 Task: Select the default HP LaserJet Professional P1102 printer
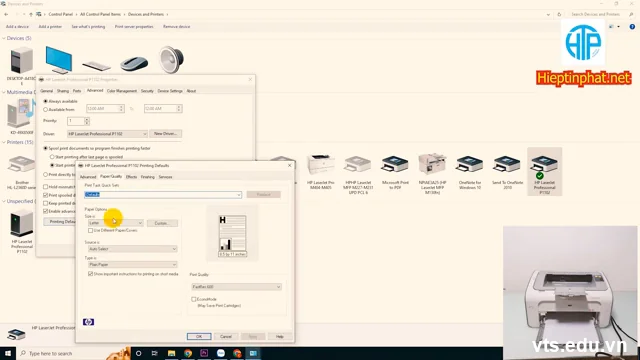[544, 171]
